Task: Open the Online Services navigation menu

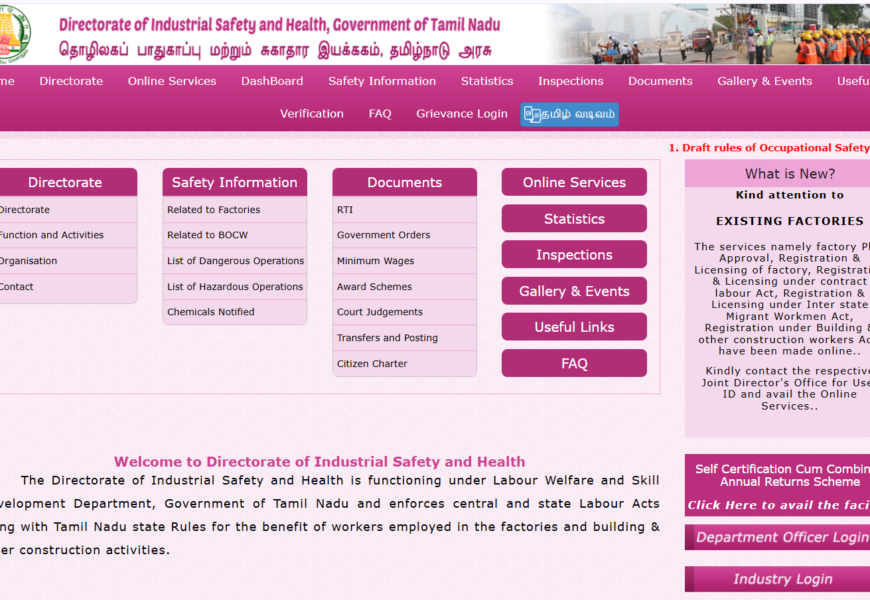Action: pyautogui.click(x=172, y=81)
